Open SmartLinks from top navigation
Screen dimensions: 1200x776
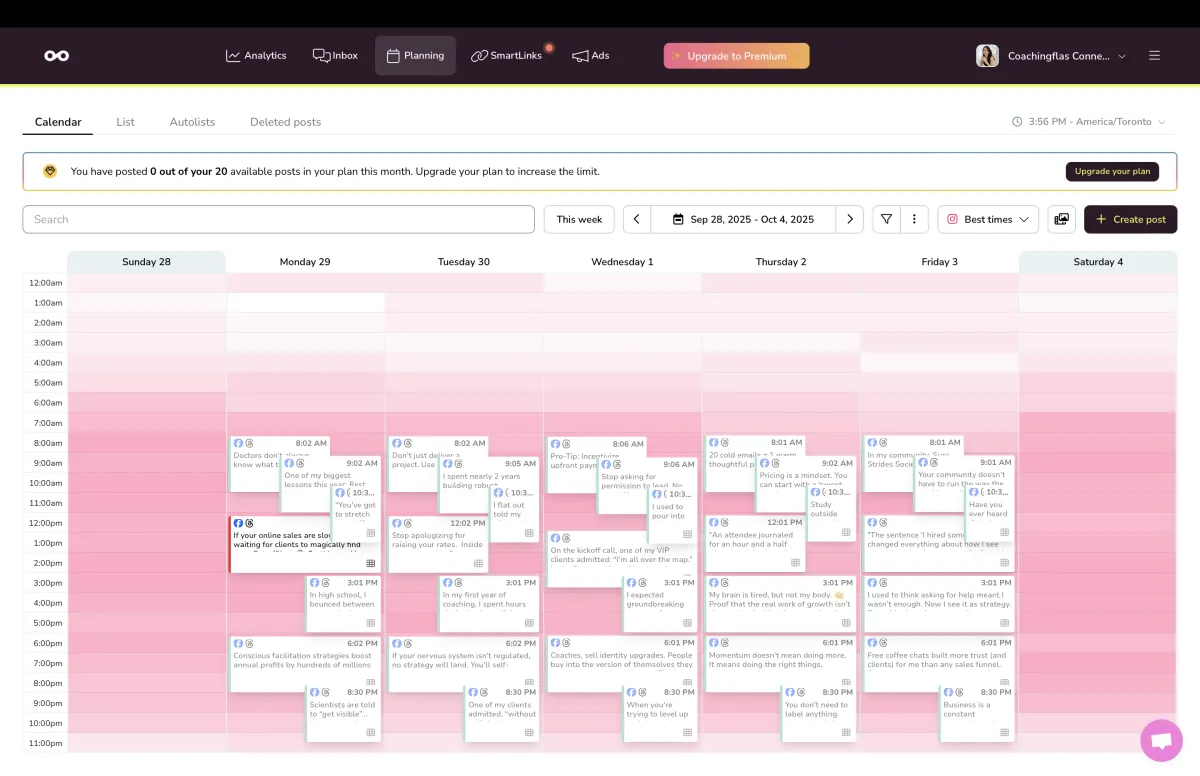(x=507, y=56)
